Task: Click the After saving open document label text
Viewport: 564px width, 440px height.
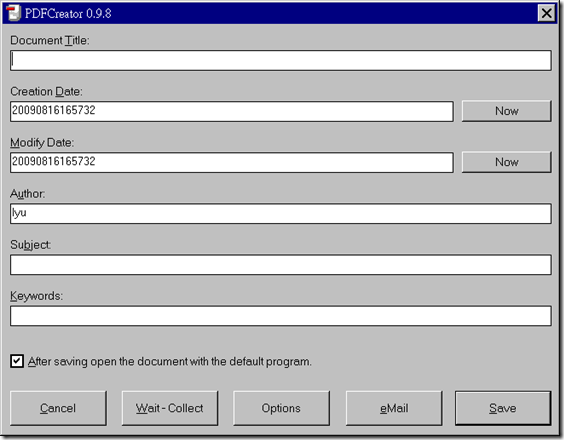Action: click(170, 361)
